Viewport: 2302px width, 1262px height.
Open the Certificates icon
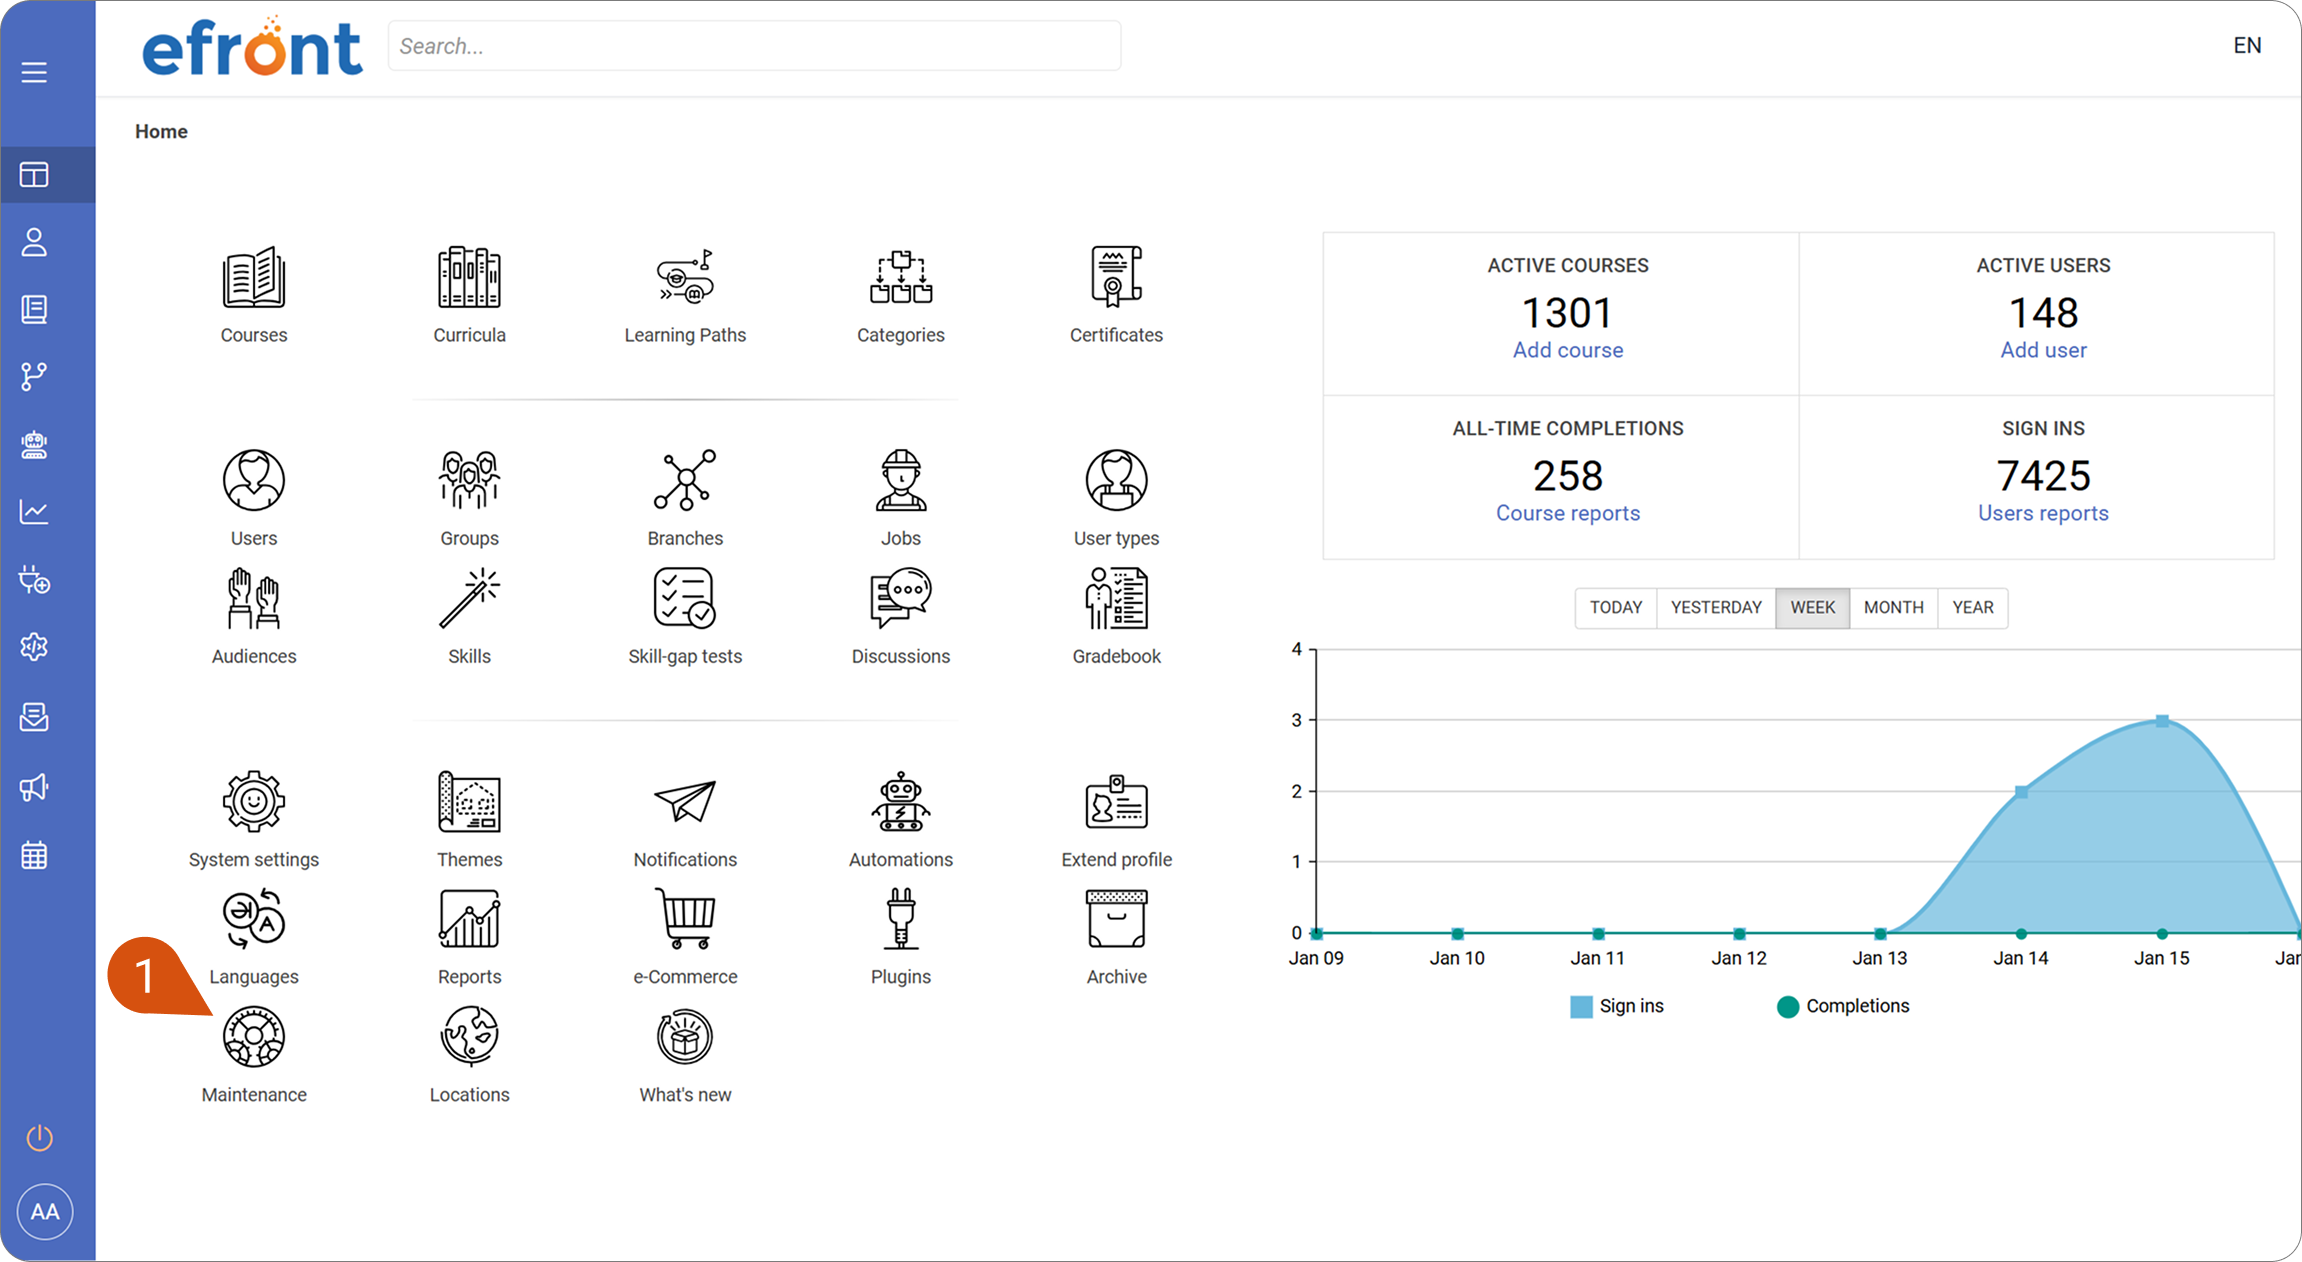[1116, 277]
